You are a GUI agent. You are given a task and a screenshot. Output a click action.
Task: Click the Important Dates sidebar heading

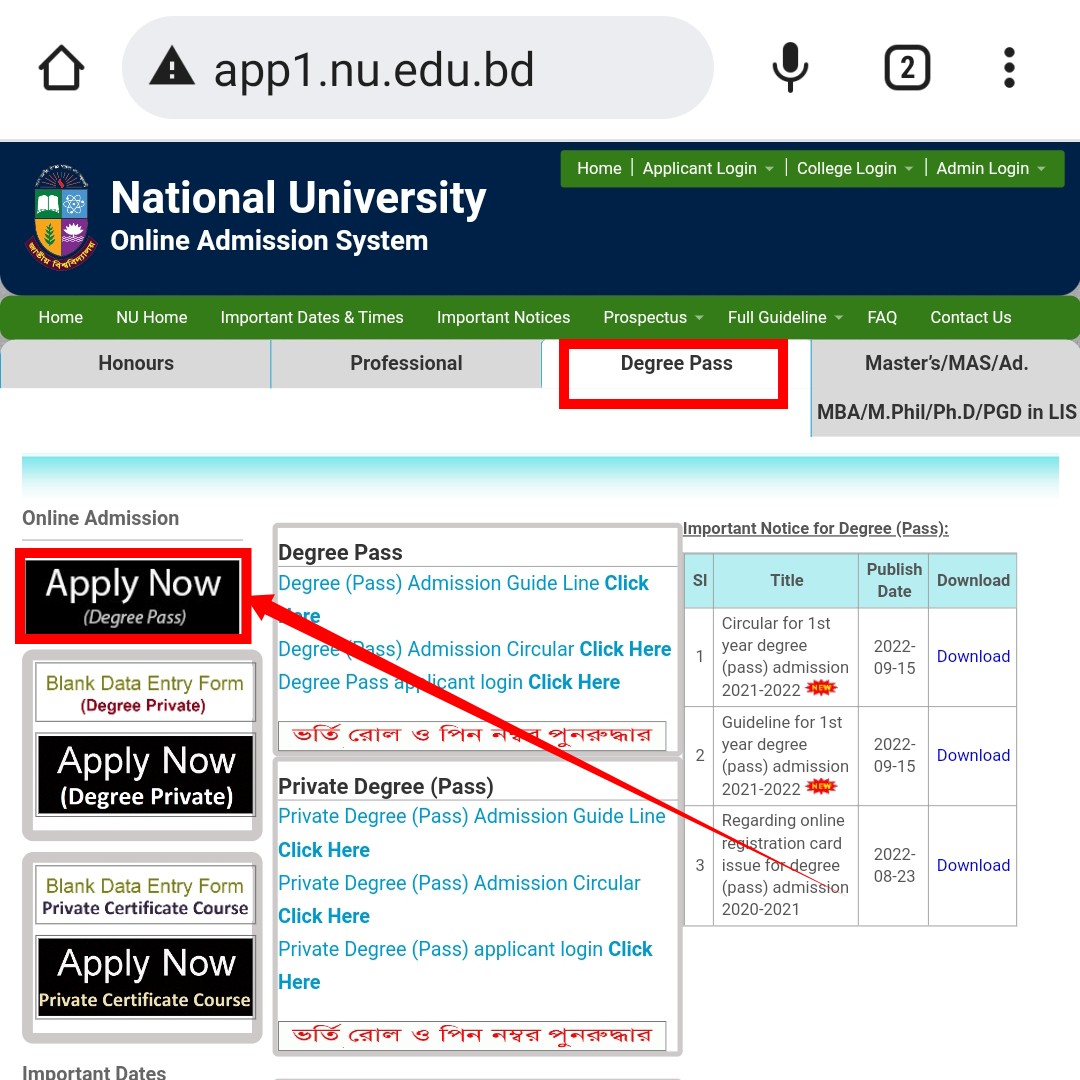[94, 1072]
